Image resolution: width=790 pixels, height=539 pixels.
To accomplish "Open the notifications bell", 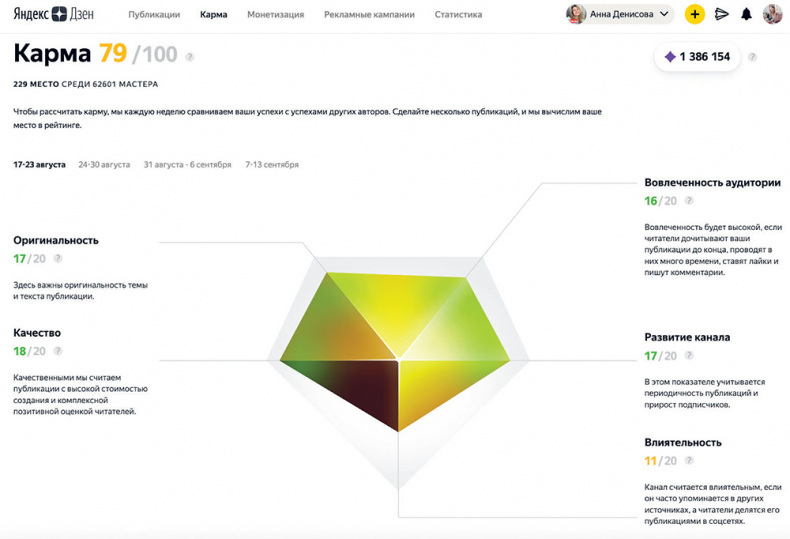I will pyautogui.click(x=746, y=14).
